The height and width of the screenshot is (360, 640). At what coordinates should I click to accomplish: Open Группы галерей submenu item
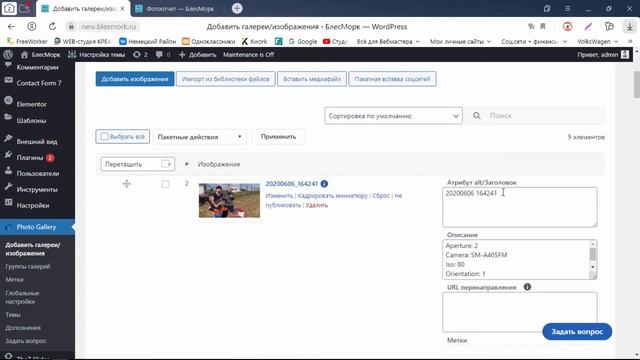coord(28,267)
